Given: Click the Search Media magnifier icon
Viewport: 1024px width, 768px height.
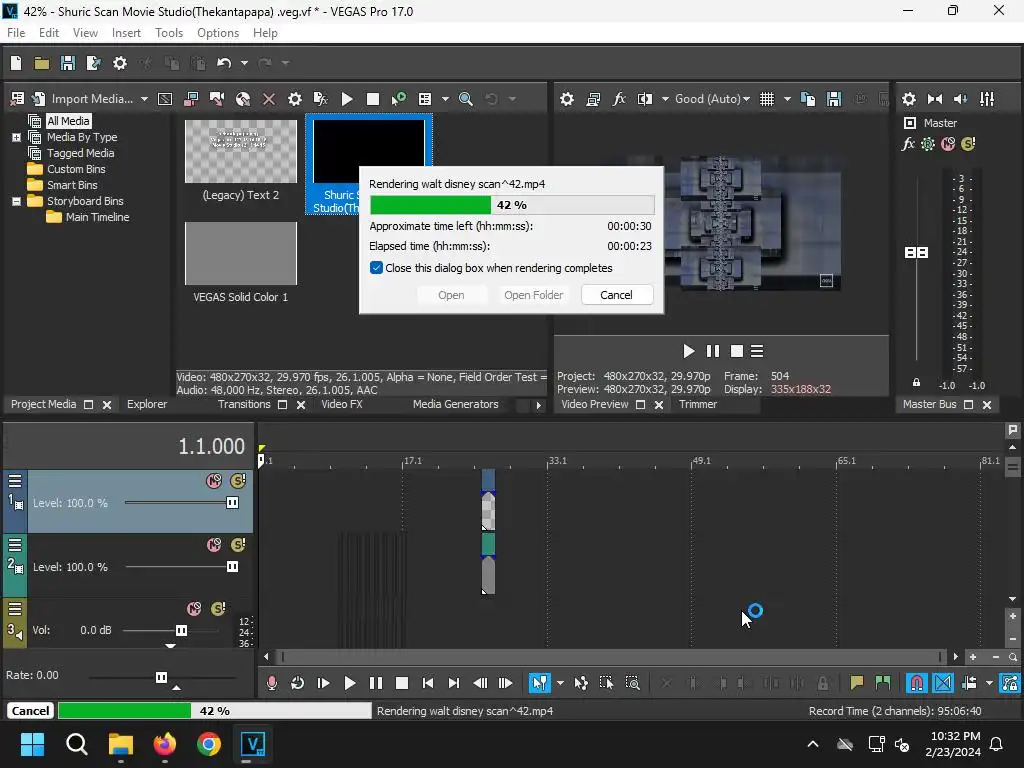Looking at the screenshot, I should click(x=466, y=99).
